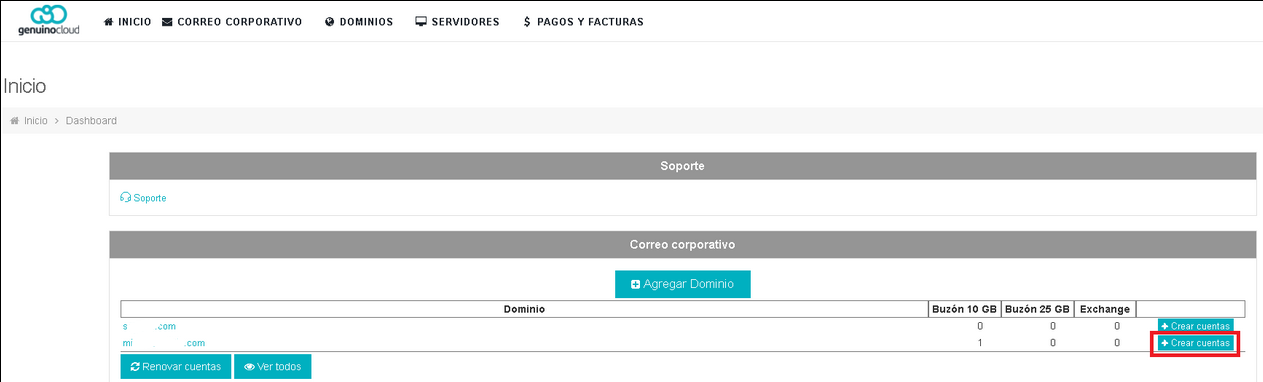The width and height of the screenshot is (1263, 382).
Task: Click the Ver todos button
Action: point(273,366)
